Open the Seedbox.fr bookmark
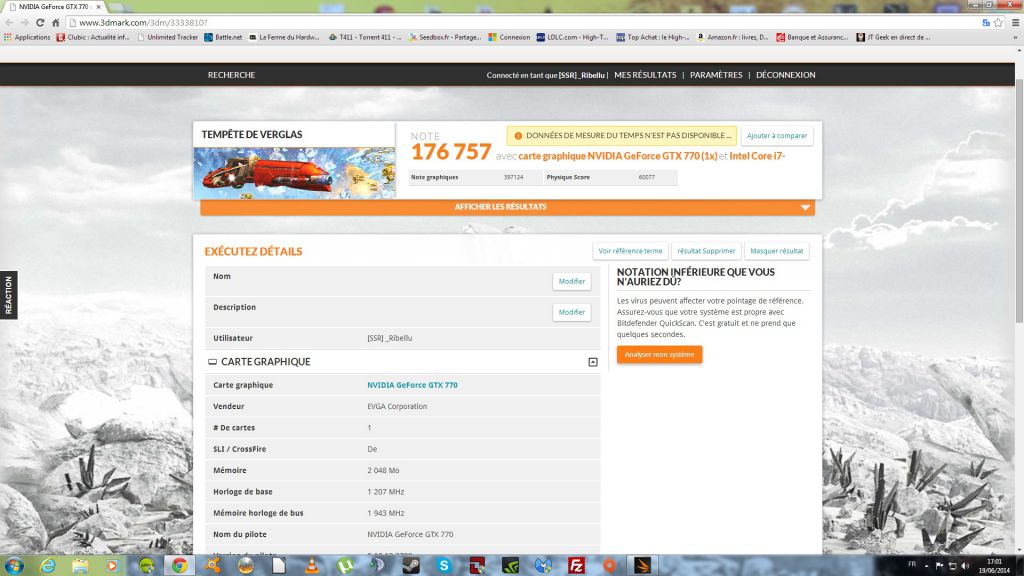Image resolution: width=1024 pixels, height=576 pixels. coord(445,37)
